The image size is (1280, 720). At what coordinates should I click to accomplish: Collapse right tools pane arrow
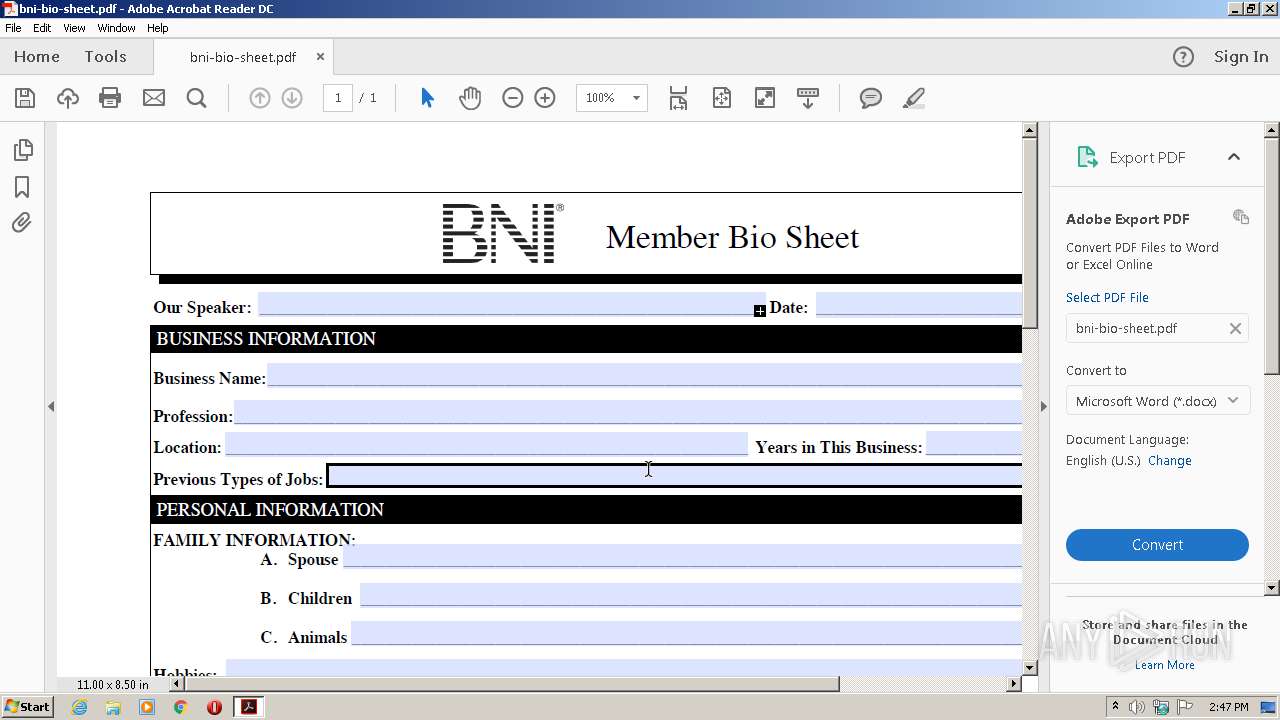(1043, 406)
